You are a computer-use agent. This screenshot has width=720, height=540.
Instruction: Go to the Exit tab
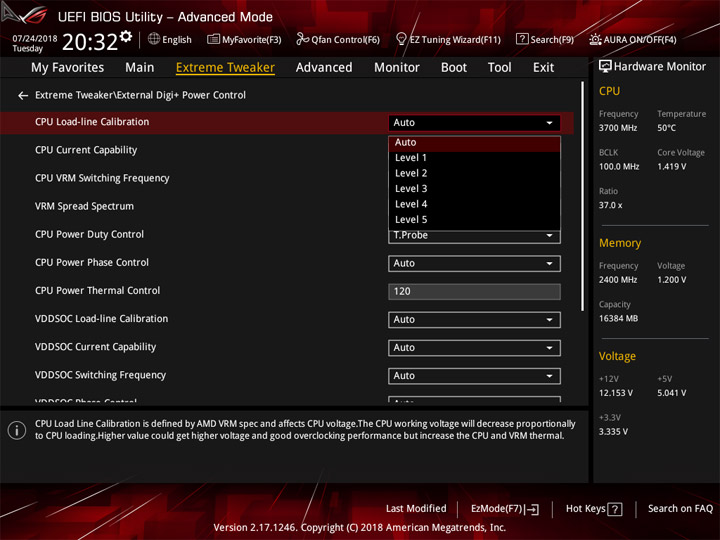543,68
